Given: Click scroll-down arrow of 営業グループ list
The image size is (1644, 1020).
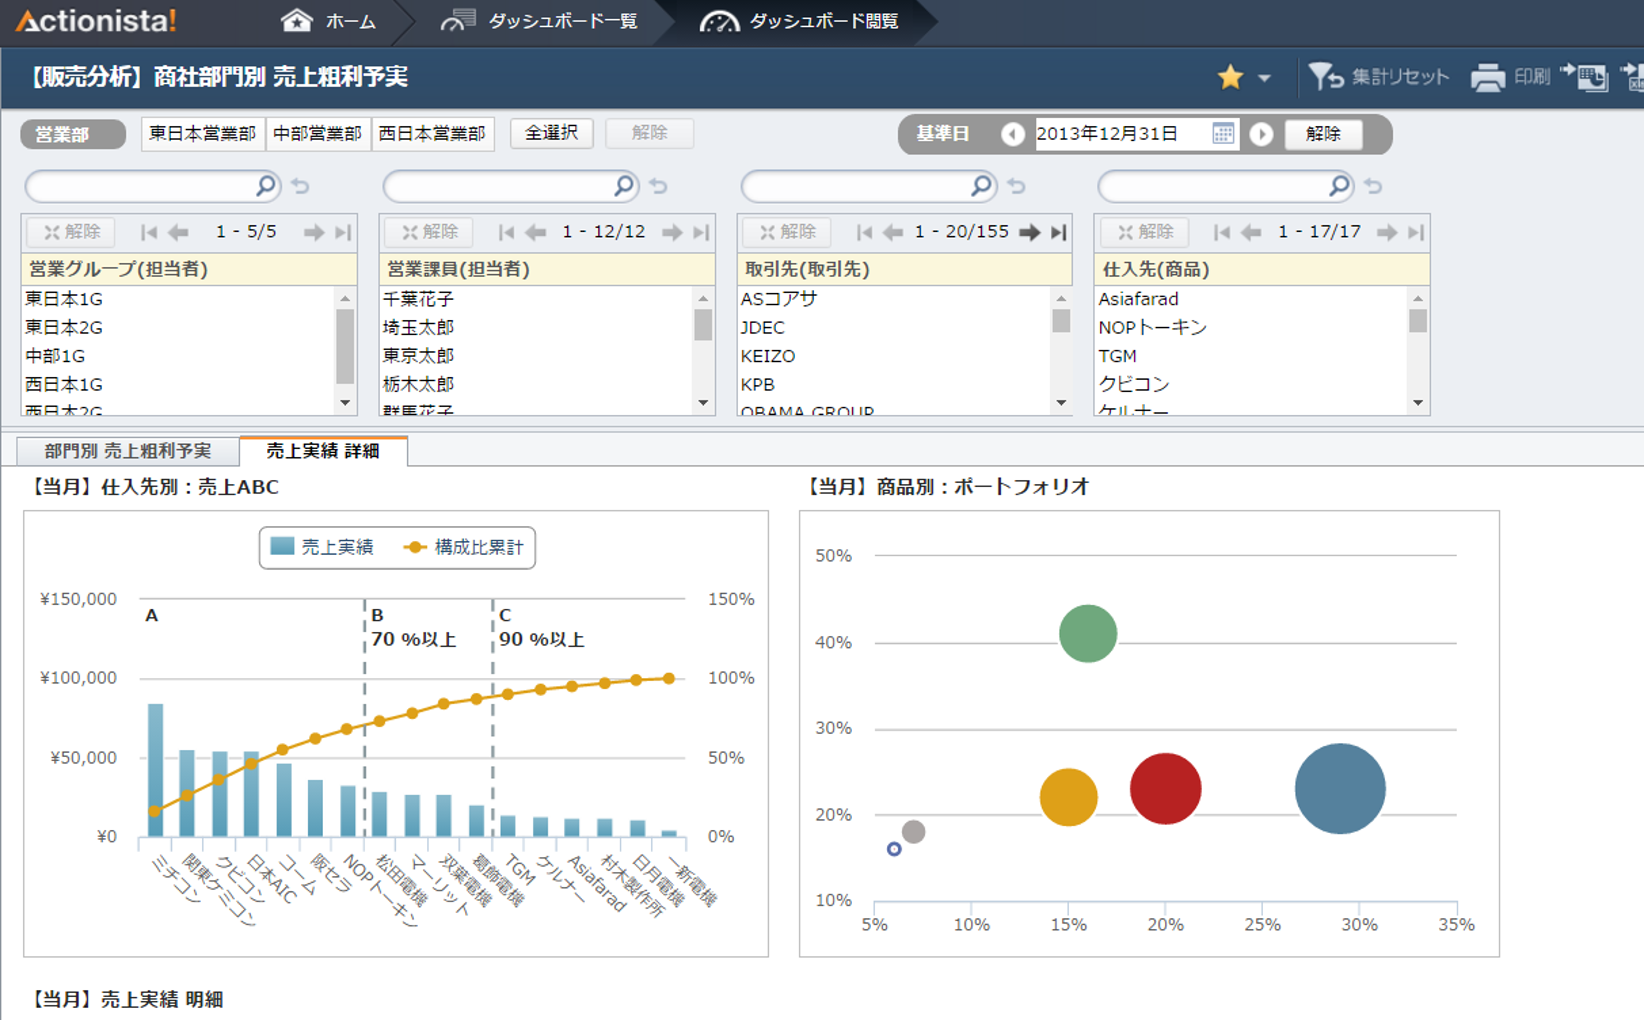Looking at the screenshot, I should 345,403.
